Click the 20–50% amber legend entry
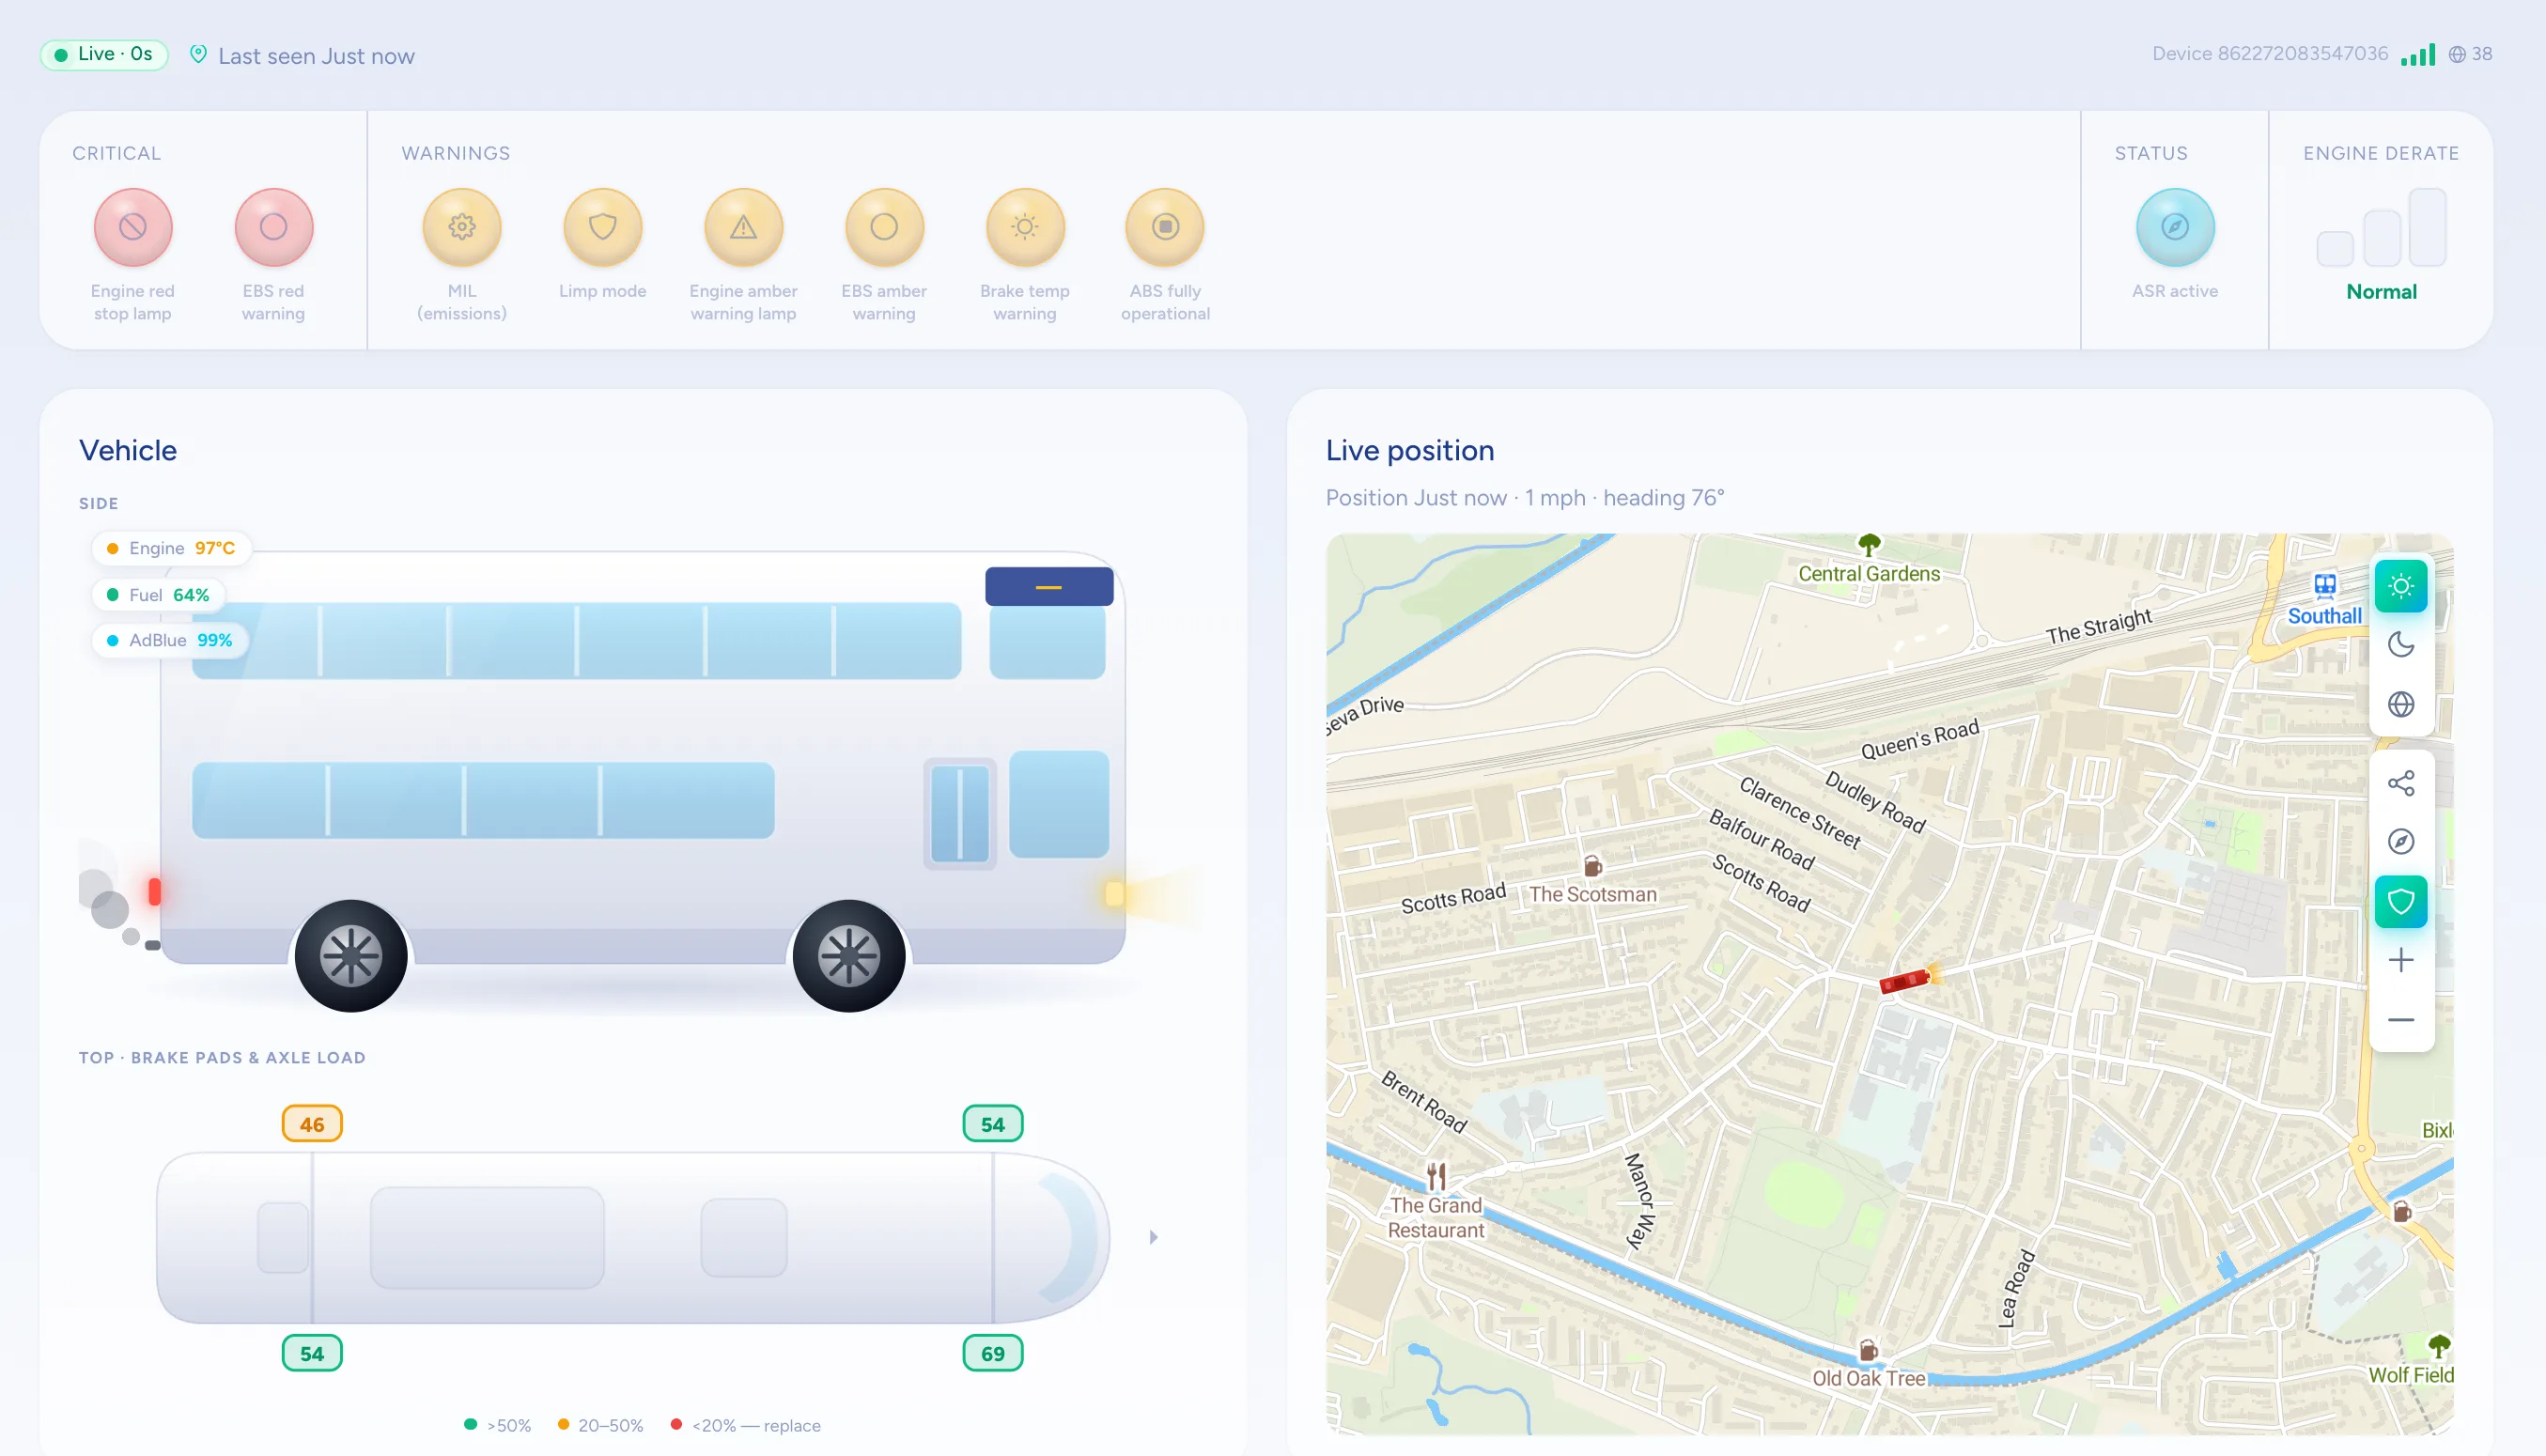 [x=600, y=1425]
